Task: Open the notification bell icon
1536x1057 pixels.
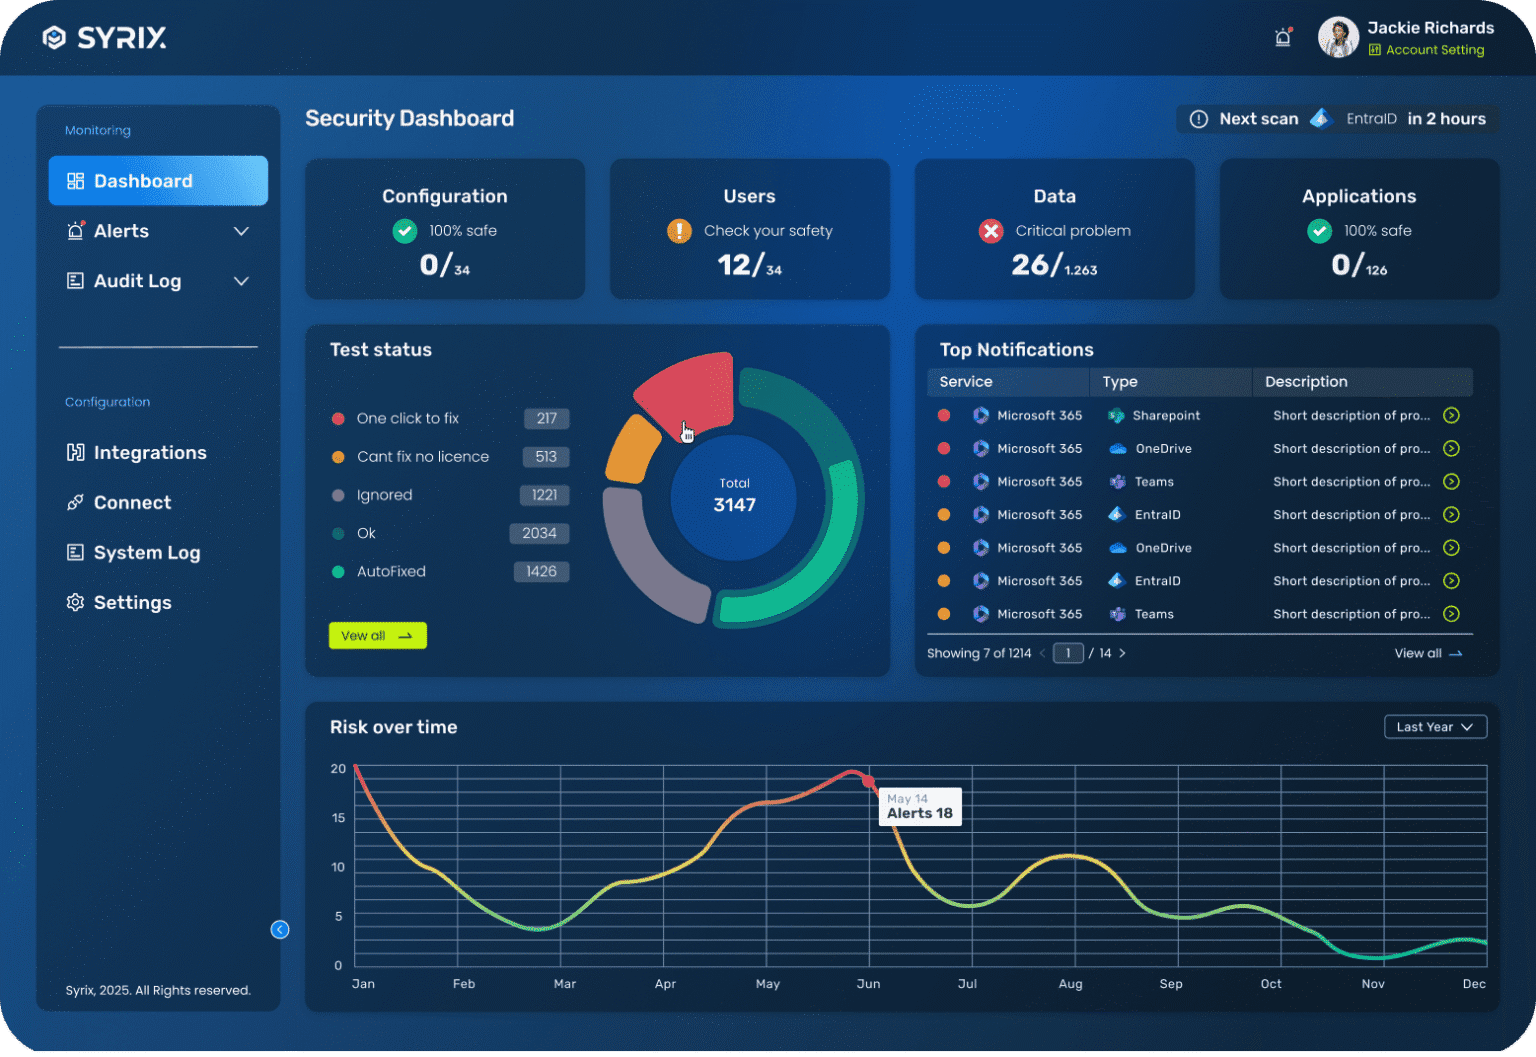Action: click(1283, 37)
